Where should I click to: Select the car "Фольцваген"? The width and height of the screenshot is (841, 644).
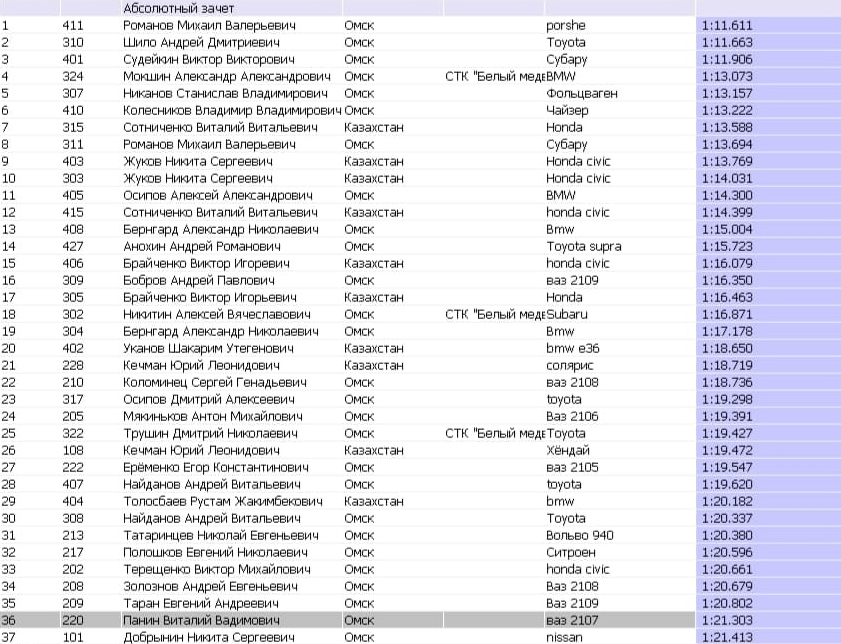pyautogui.click(x=582, y=93)
